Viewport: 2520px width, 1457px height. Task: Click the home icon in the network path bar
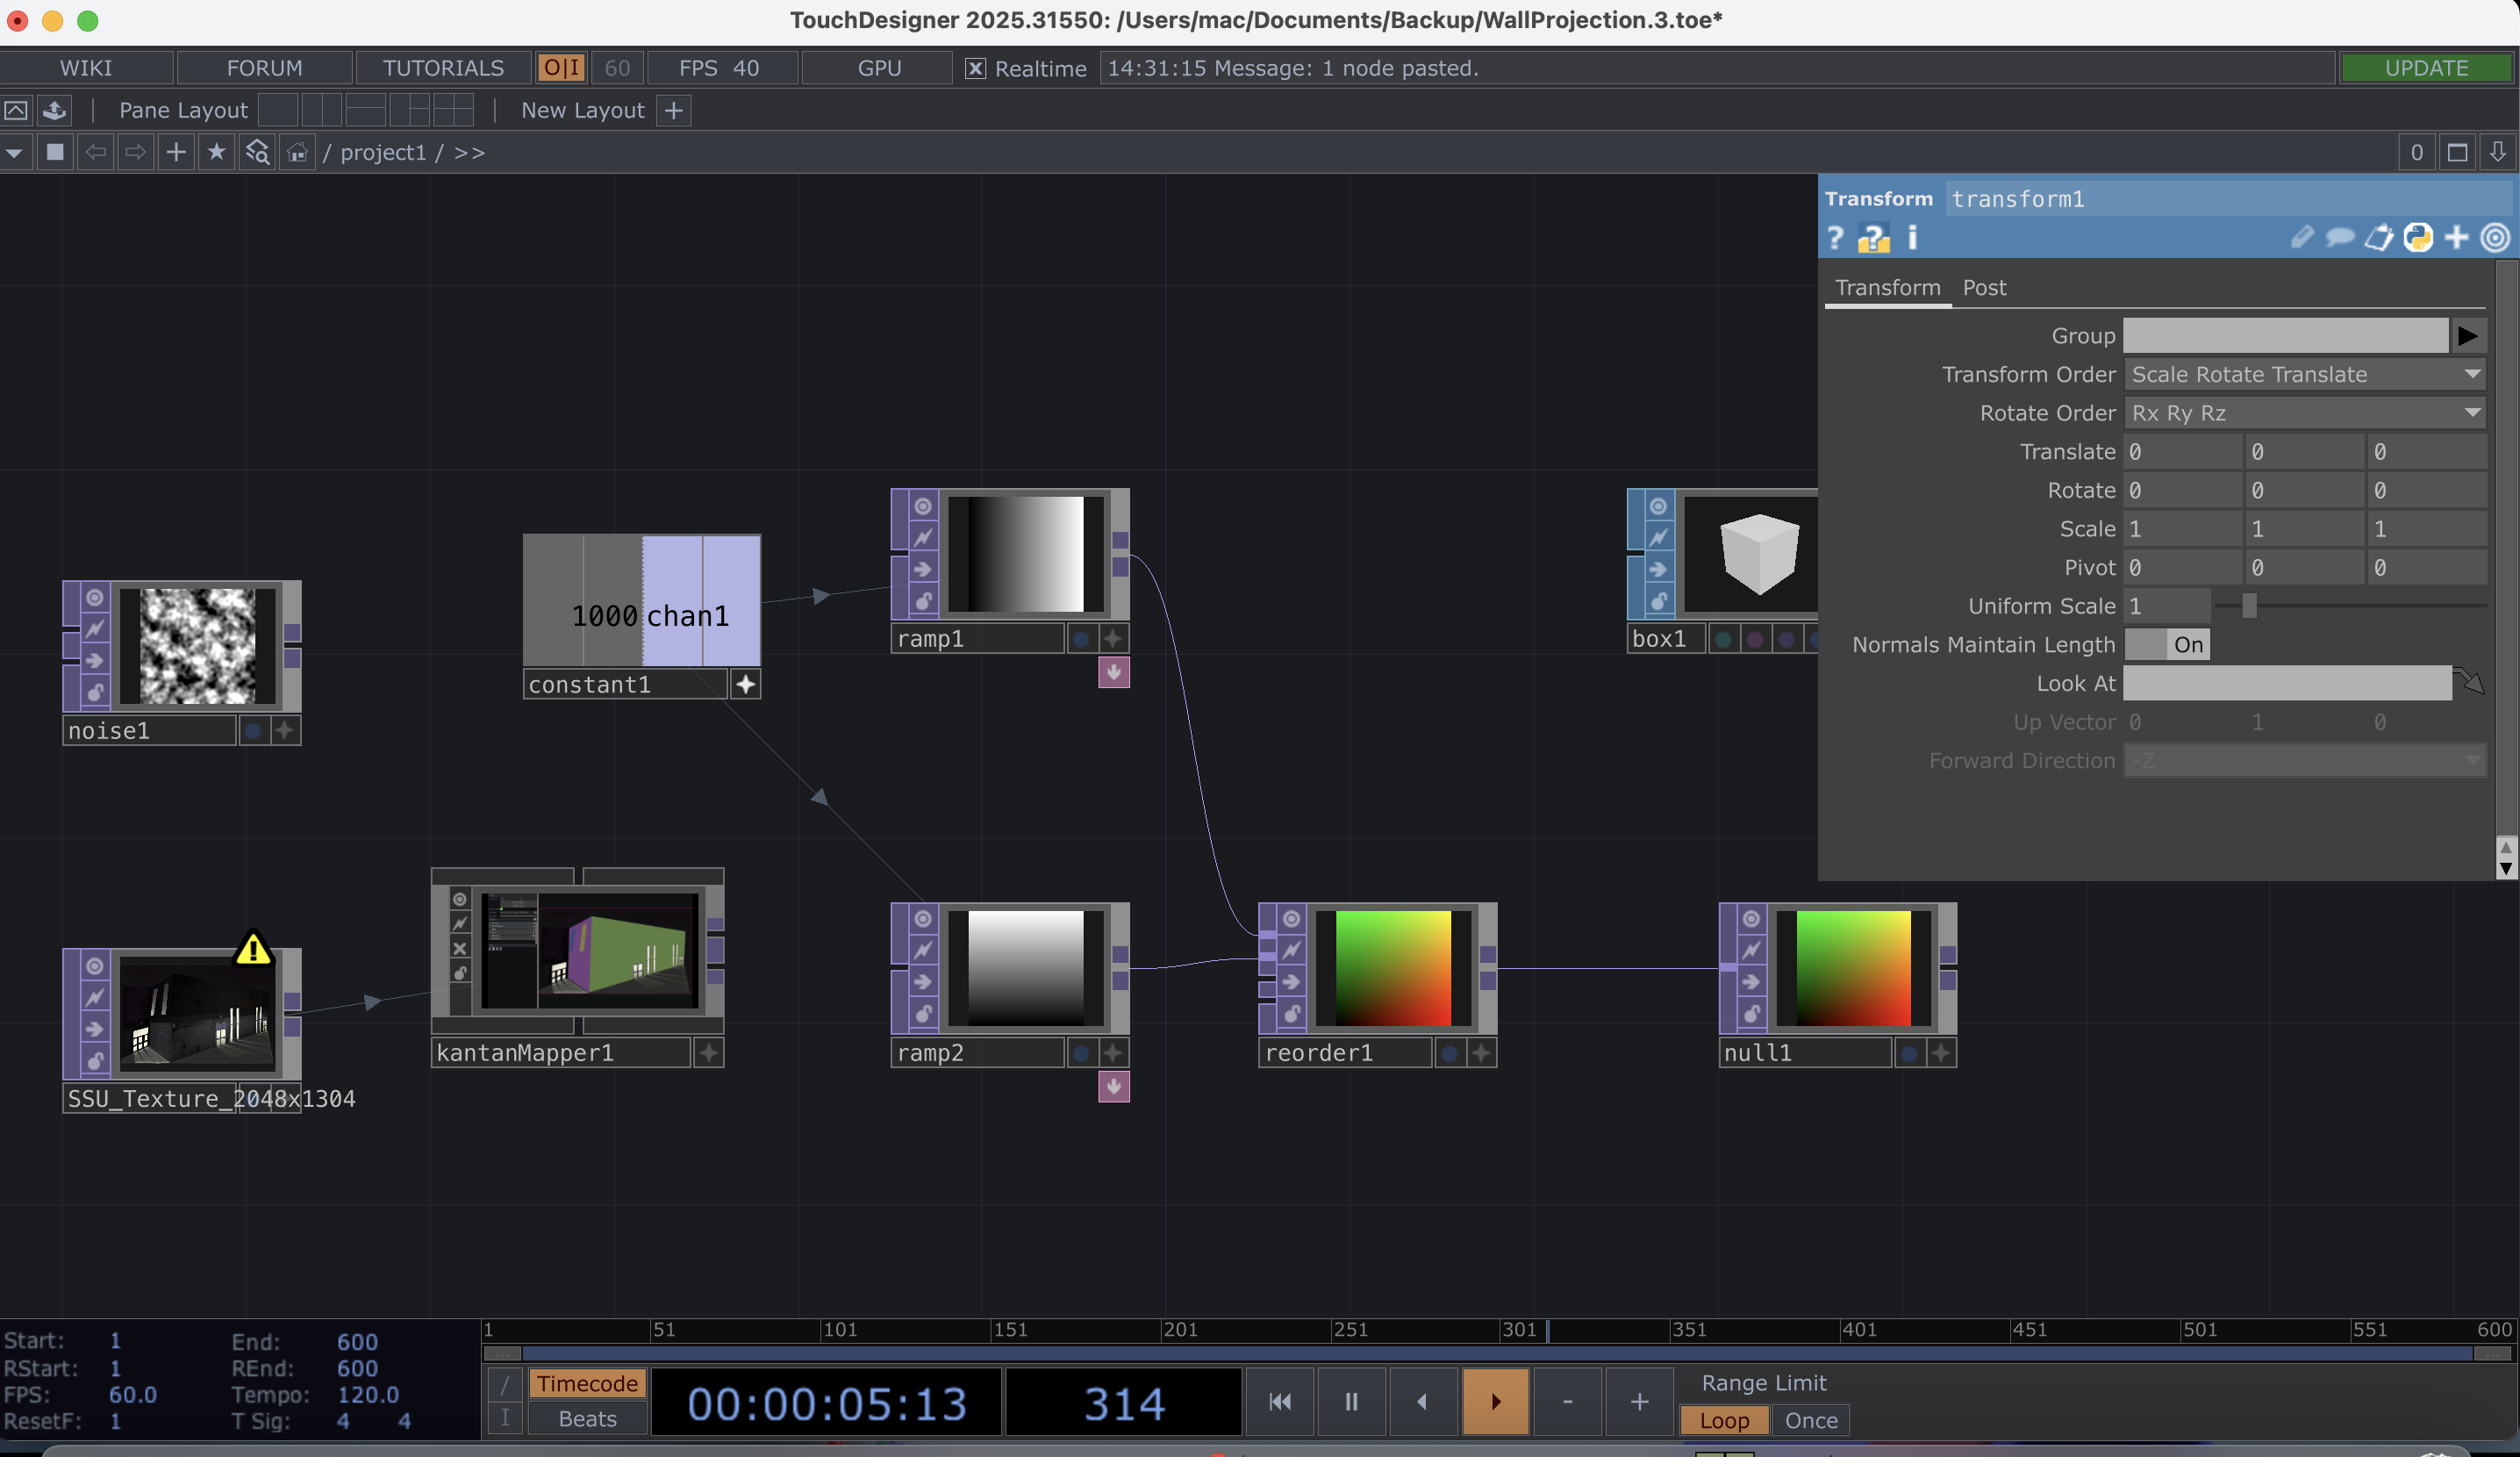[x=297, y=152]
